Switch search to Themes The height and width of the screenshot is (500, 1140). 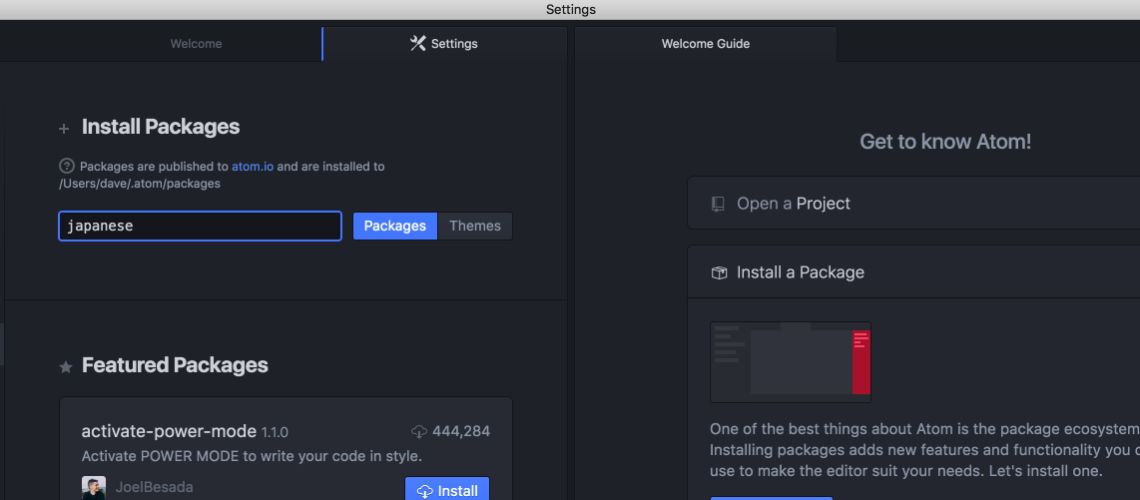pyautogui.click(x=475, y=226)
